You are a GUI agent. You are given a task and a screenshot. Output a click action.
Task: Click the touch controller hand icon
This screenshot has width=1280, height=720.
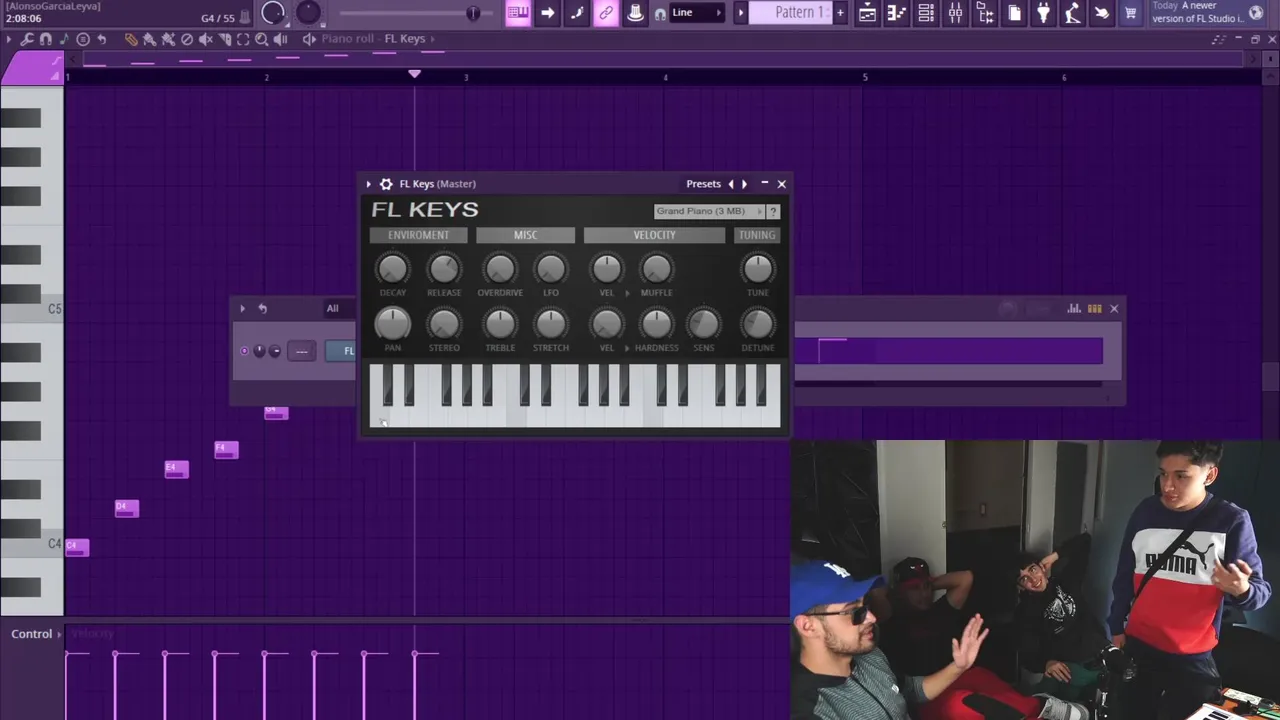pyautogui.click(x=1101, y=13)
